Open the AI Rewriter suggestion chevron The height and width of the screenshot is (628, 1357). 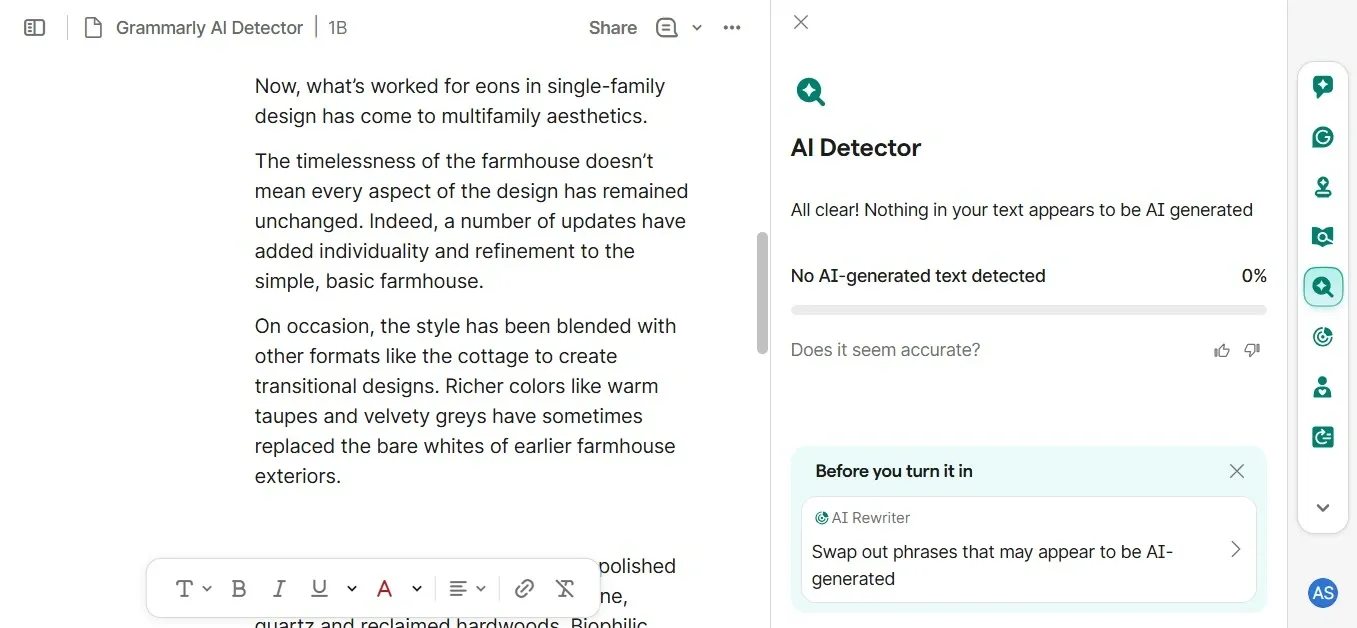pos(1235,549)
